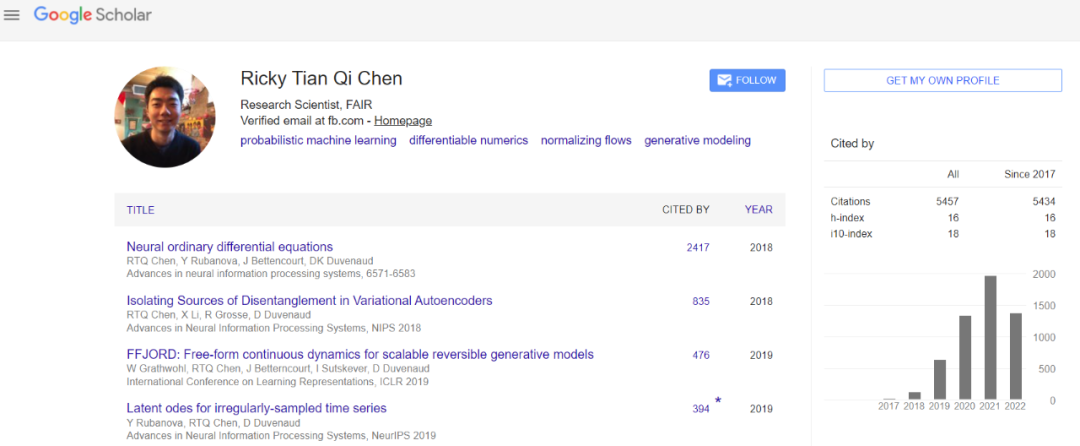Click the Google Scholar logo
1080x446 pixels.
tap(92, 16)
